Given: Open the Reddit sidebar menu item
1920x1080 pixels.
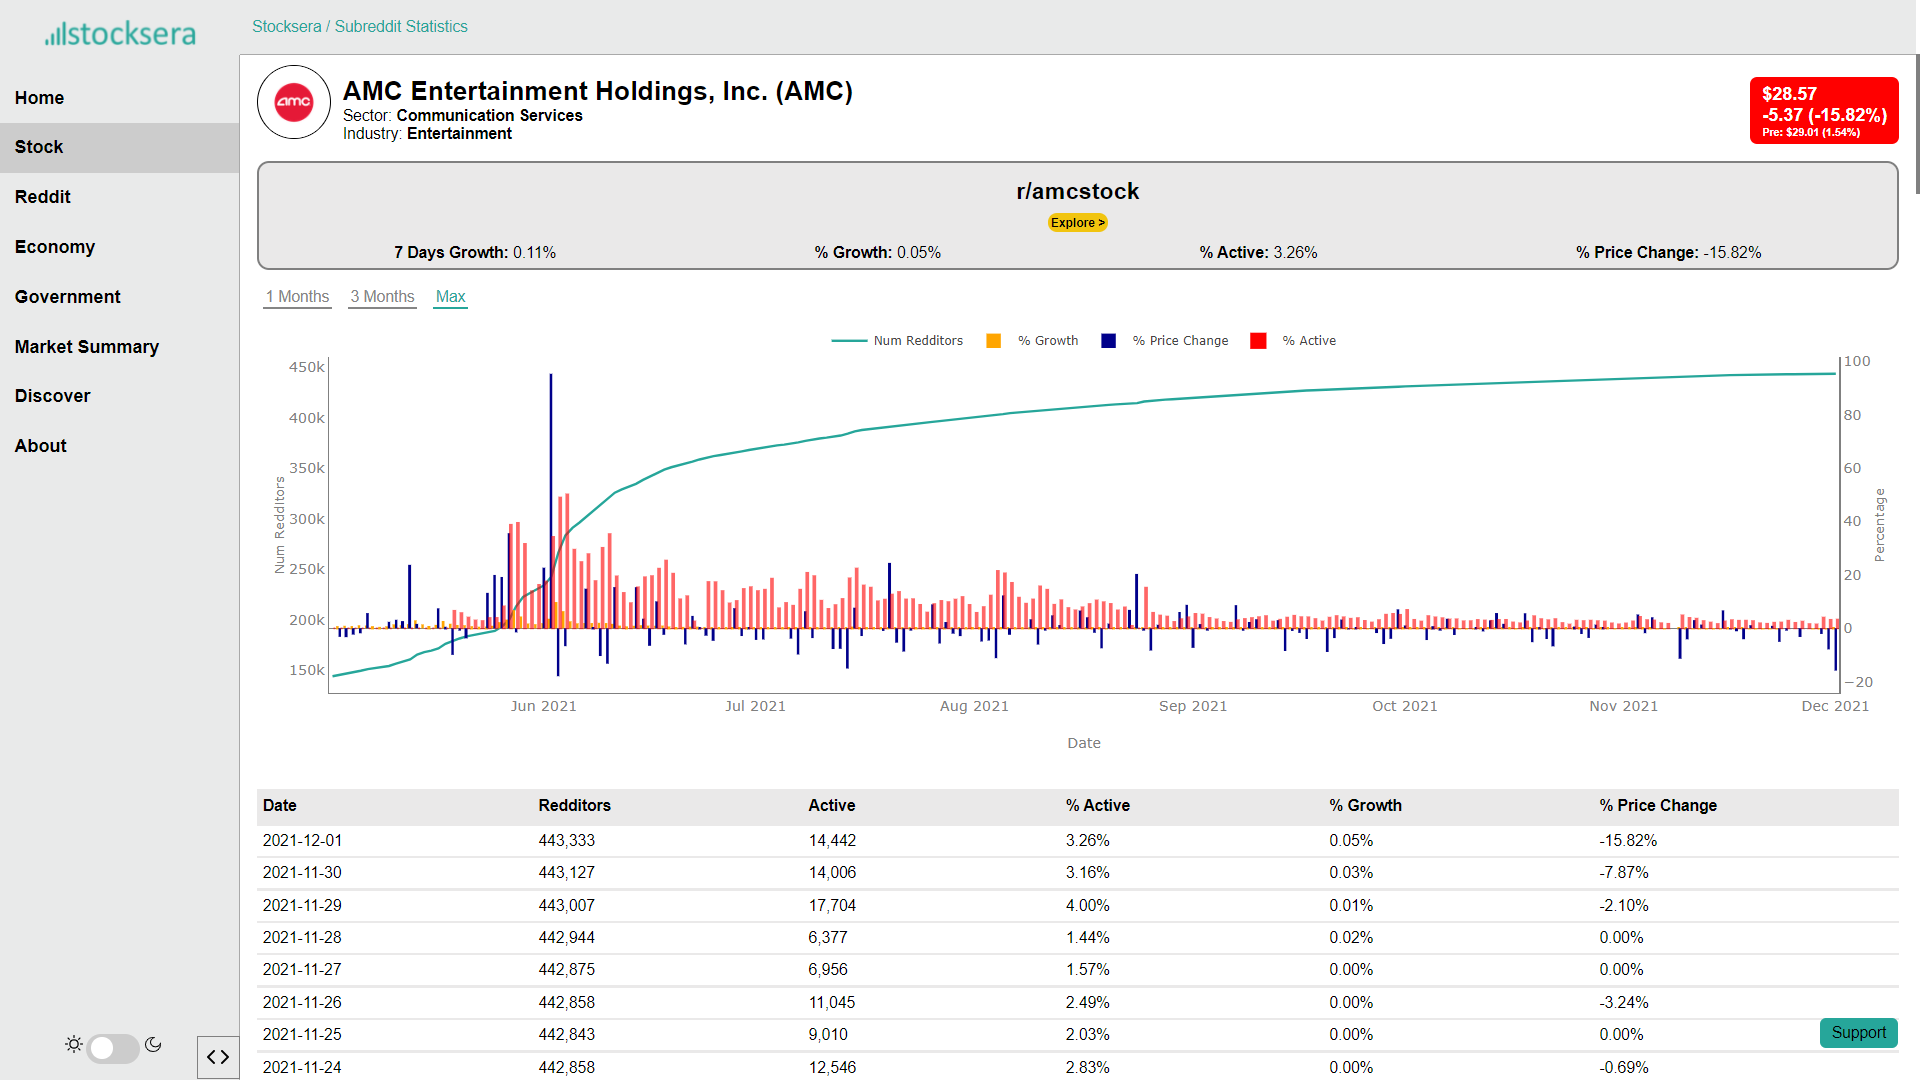Looking at the screenshot, I should (43, 197).
